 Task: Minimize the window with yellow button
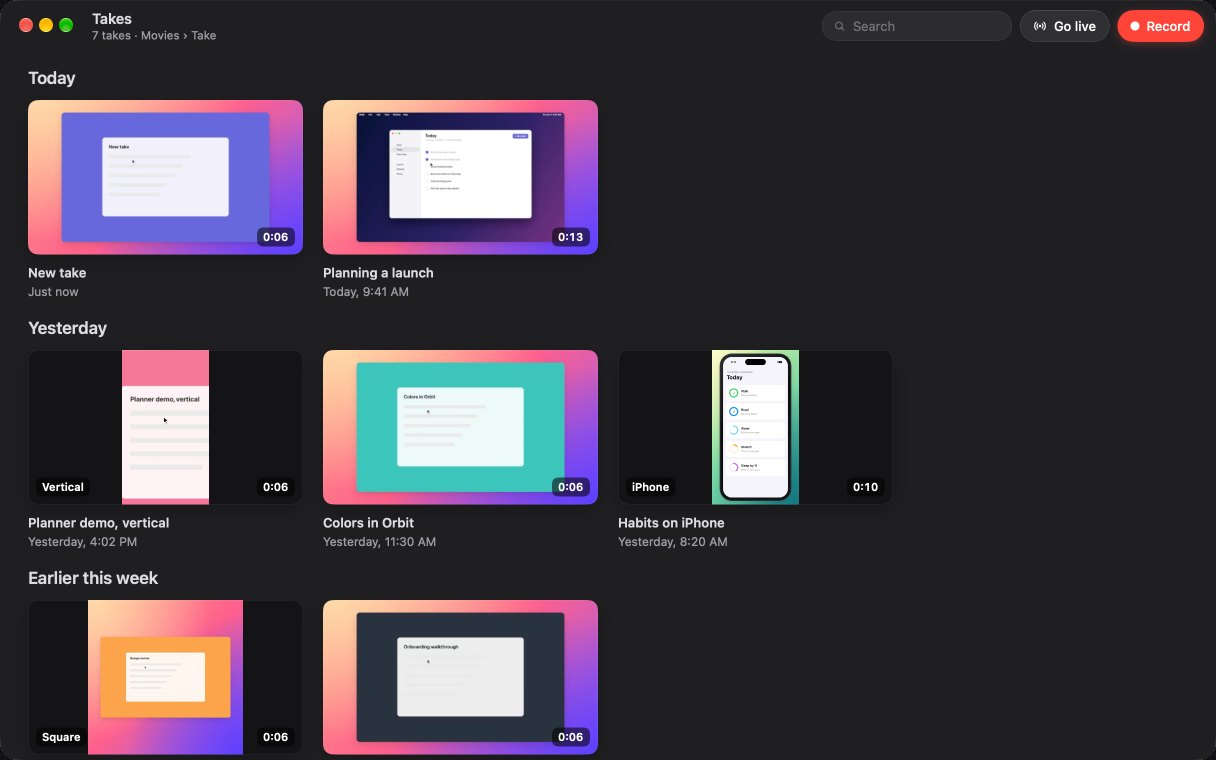pyautogui.click(x=46, y=25)
